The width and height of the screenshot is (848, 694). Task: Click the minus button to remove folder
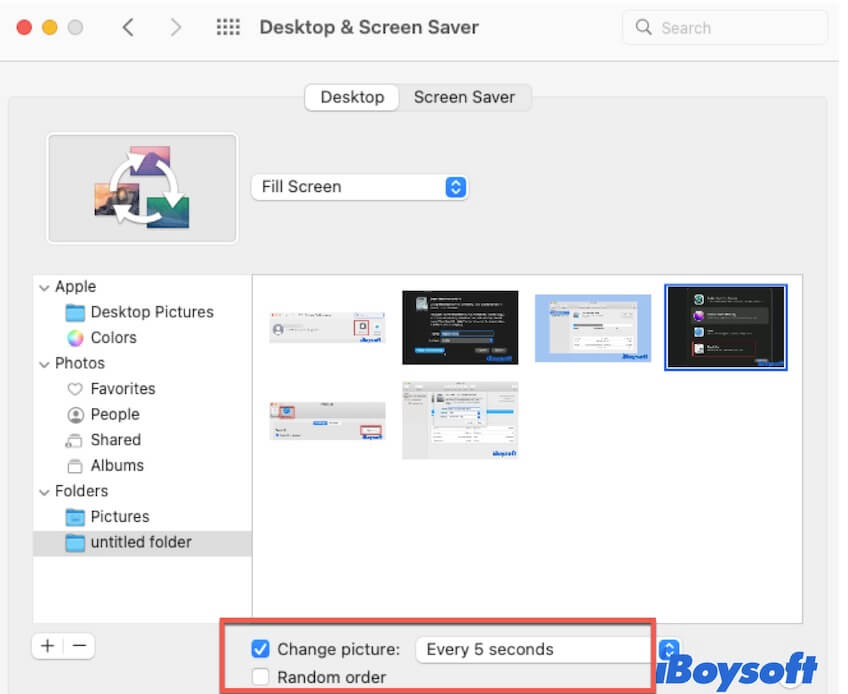point(80,646)
